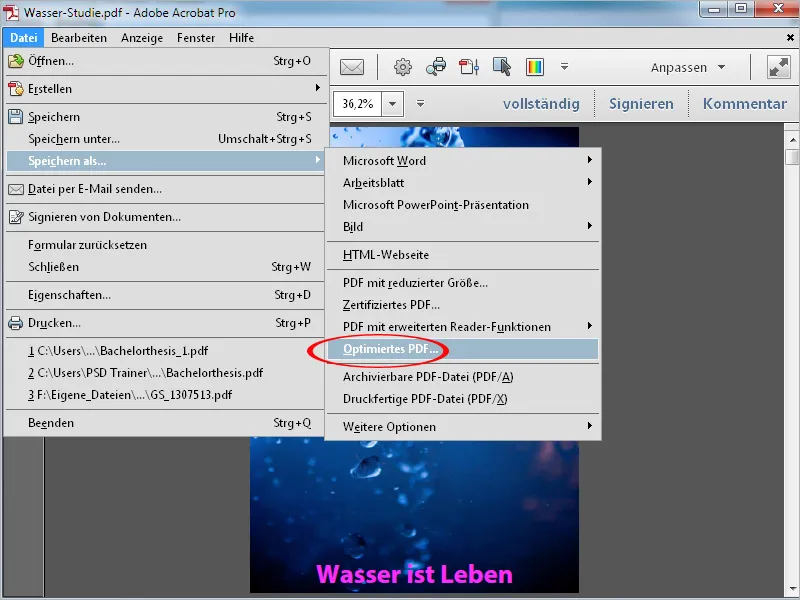Open the vollständig tools pane
800x600 pixels.
pyautogui.click(x=541, y=104)
